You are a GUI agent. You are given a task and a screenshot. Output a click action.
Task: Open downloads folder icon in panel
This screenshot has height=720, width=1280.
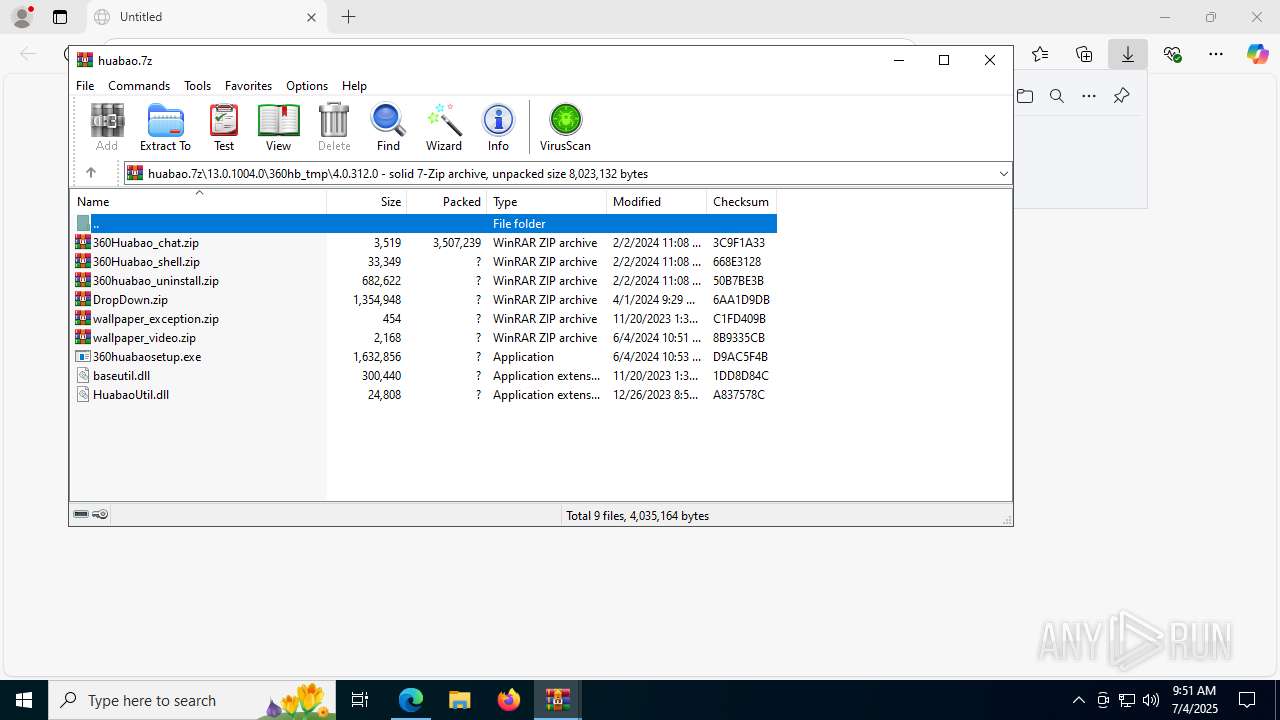(1025, 96)
